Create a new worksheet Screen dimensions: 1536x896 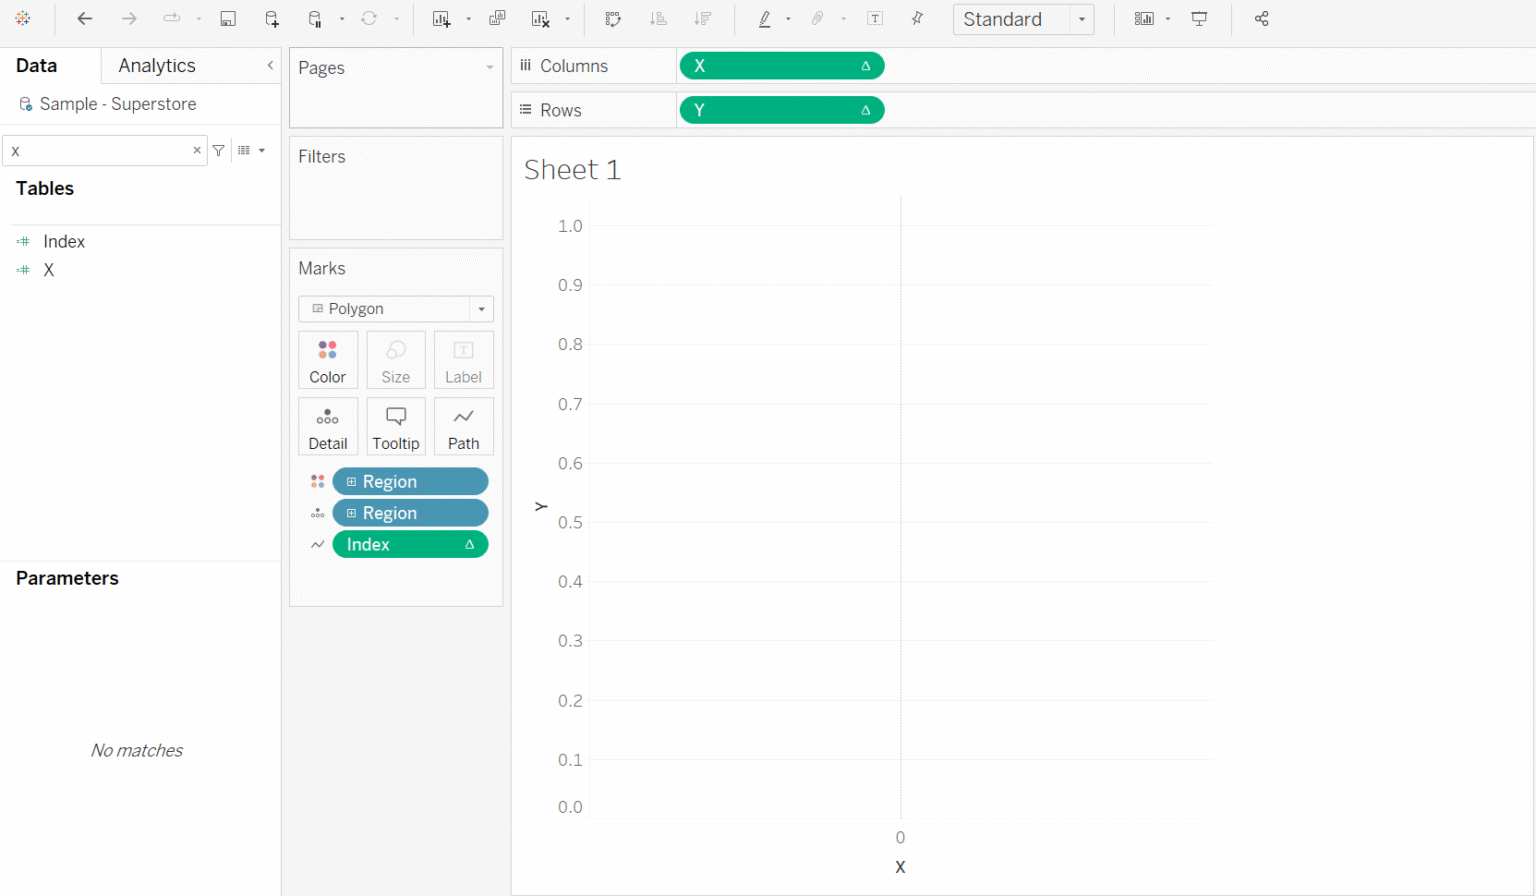443,19
